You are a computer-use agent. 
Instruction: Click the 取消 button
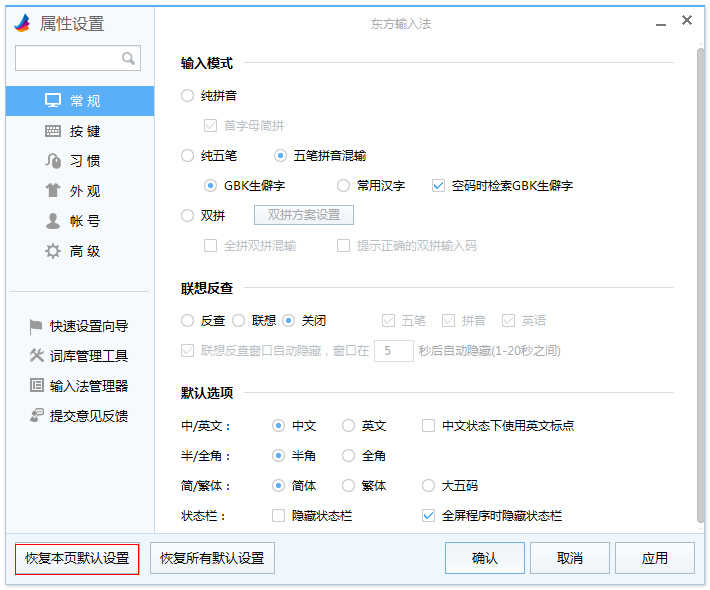(x=570, y=558)
